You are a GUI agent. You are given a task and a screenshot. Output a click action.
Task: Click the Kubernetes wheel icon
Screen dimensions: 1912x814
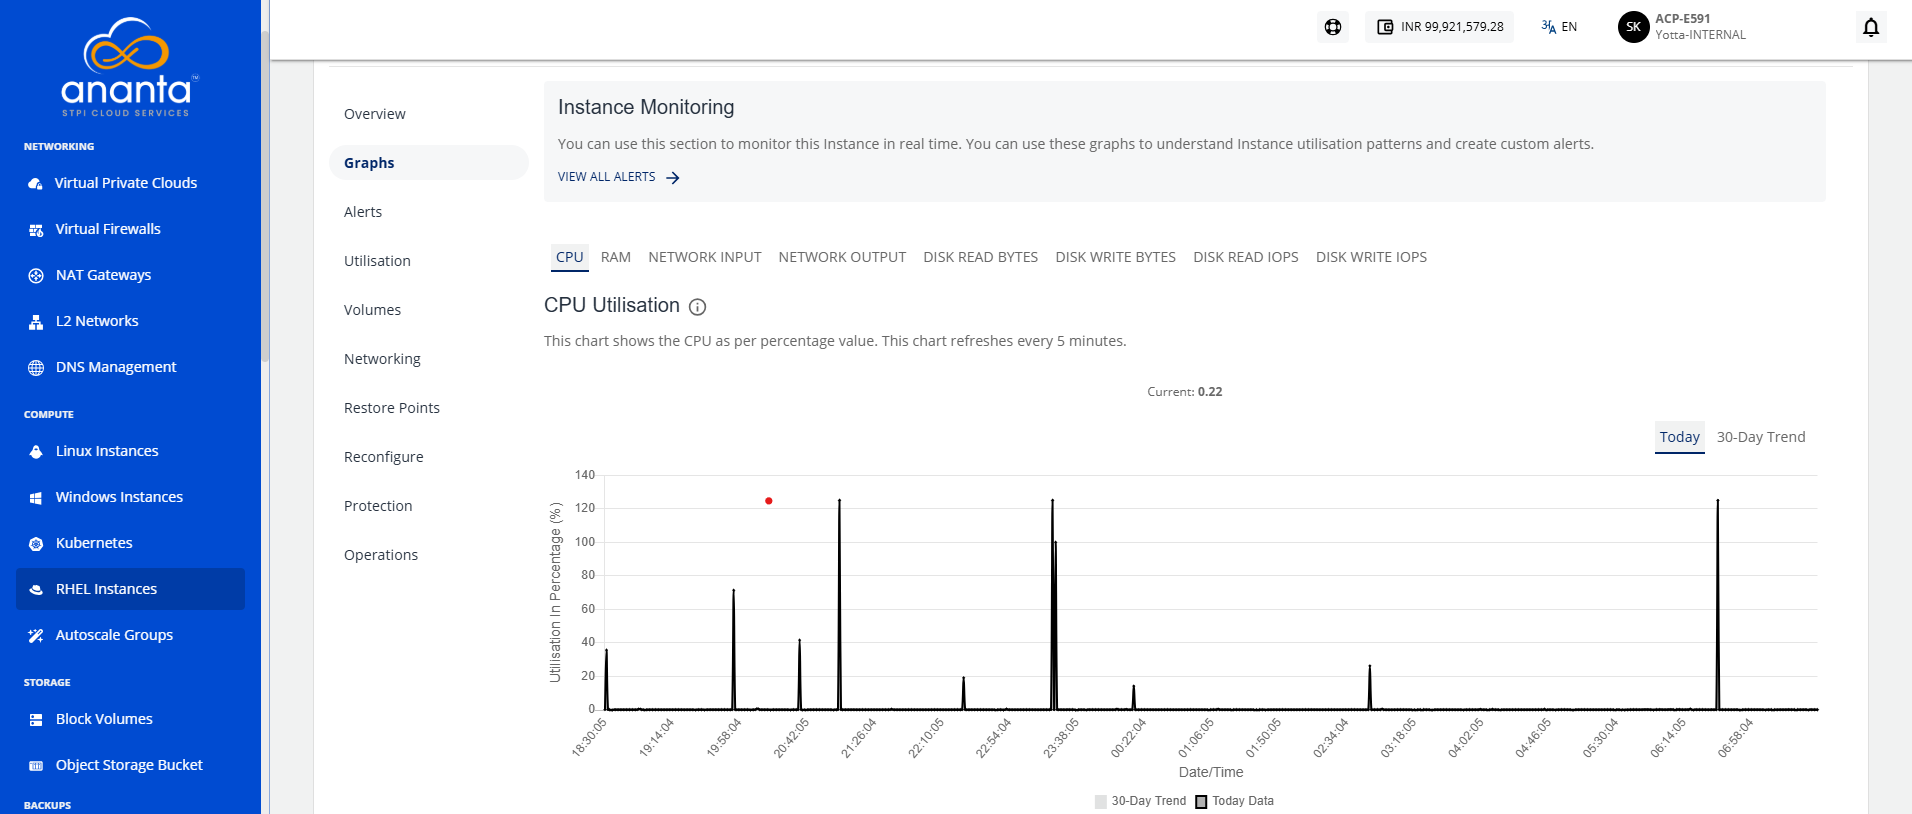point(36,543)
